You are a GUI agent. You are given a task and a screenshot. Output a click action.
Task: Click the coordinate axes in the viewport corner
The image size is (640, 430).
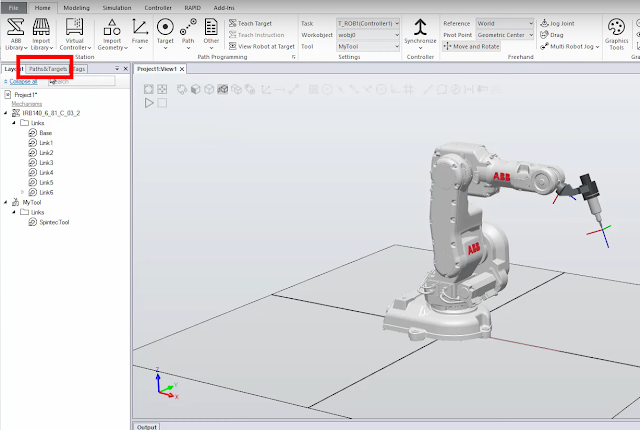(x=168, y=383)
